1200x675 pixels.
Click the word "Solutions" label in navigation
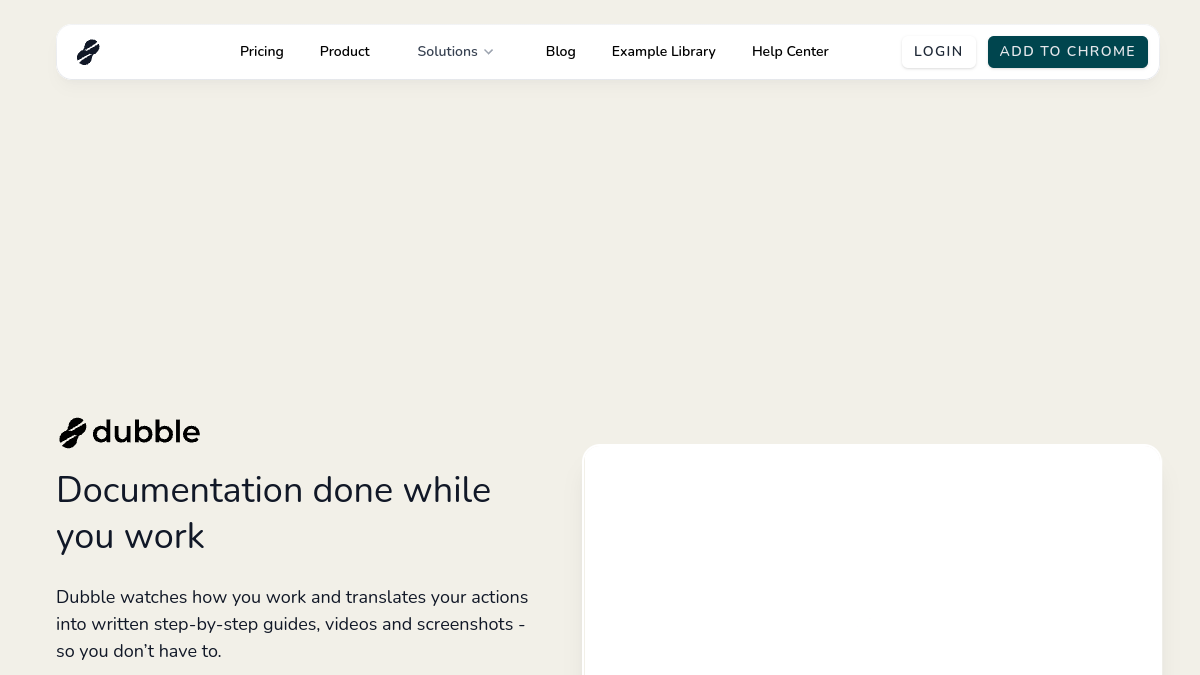447,52
